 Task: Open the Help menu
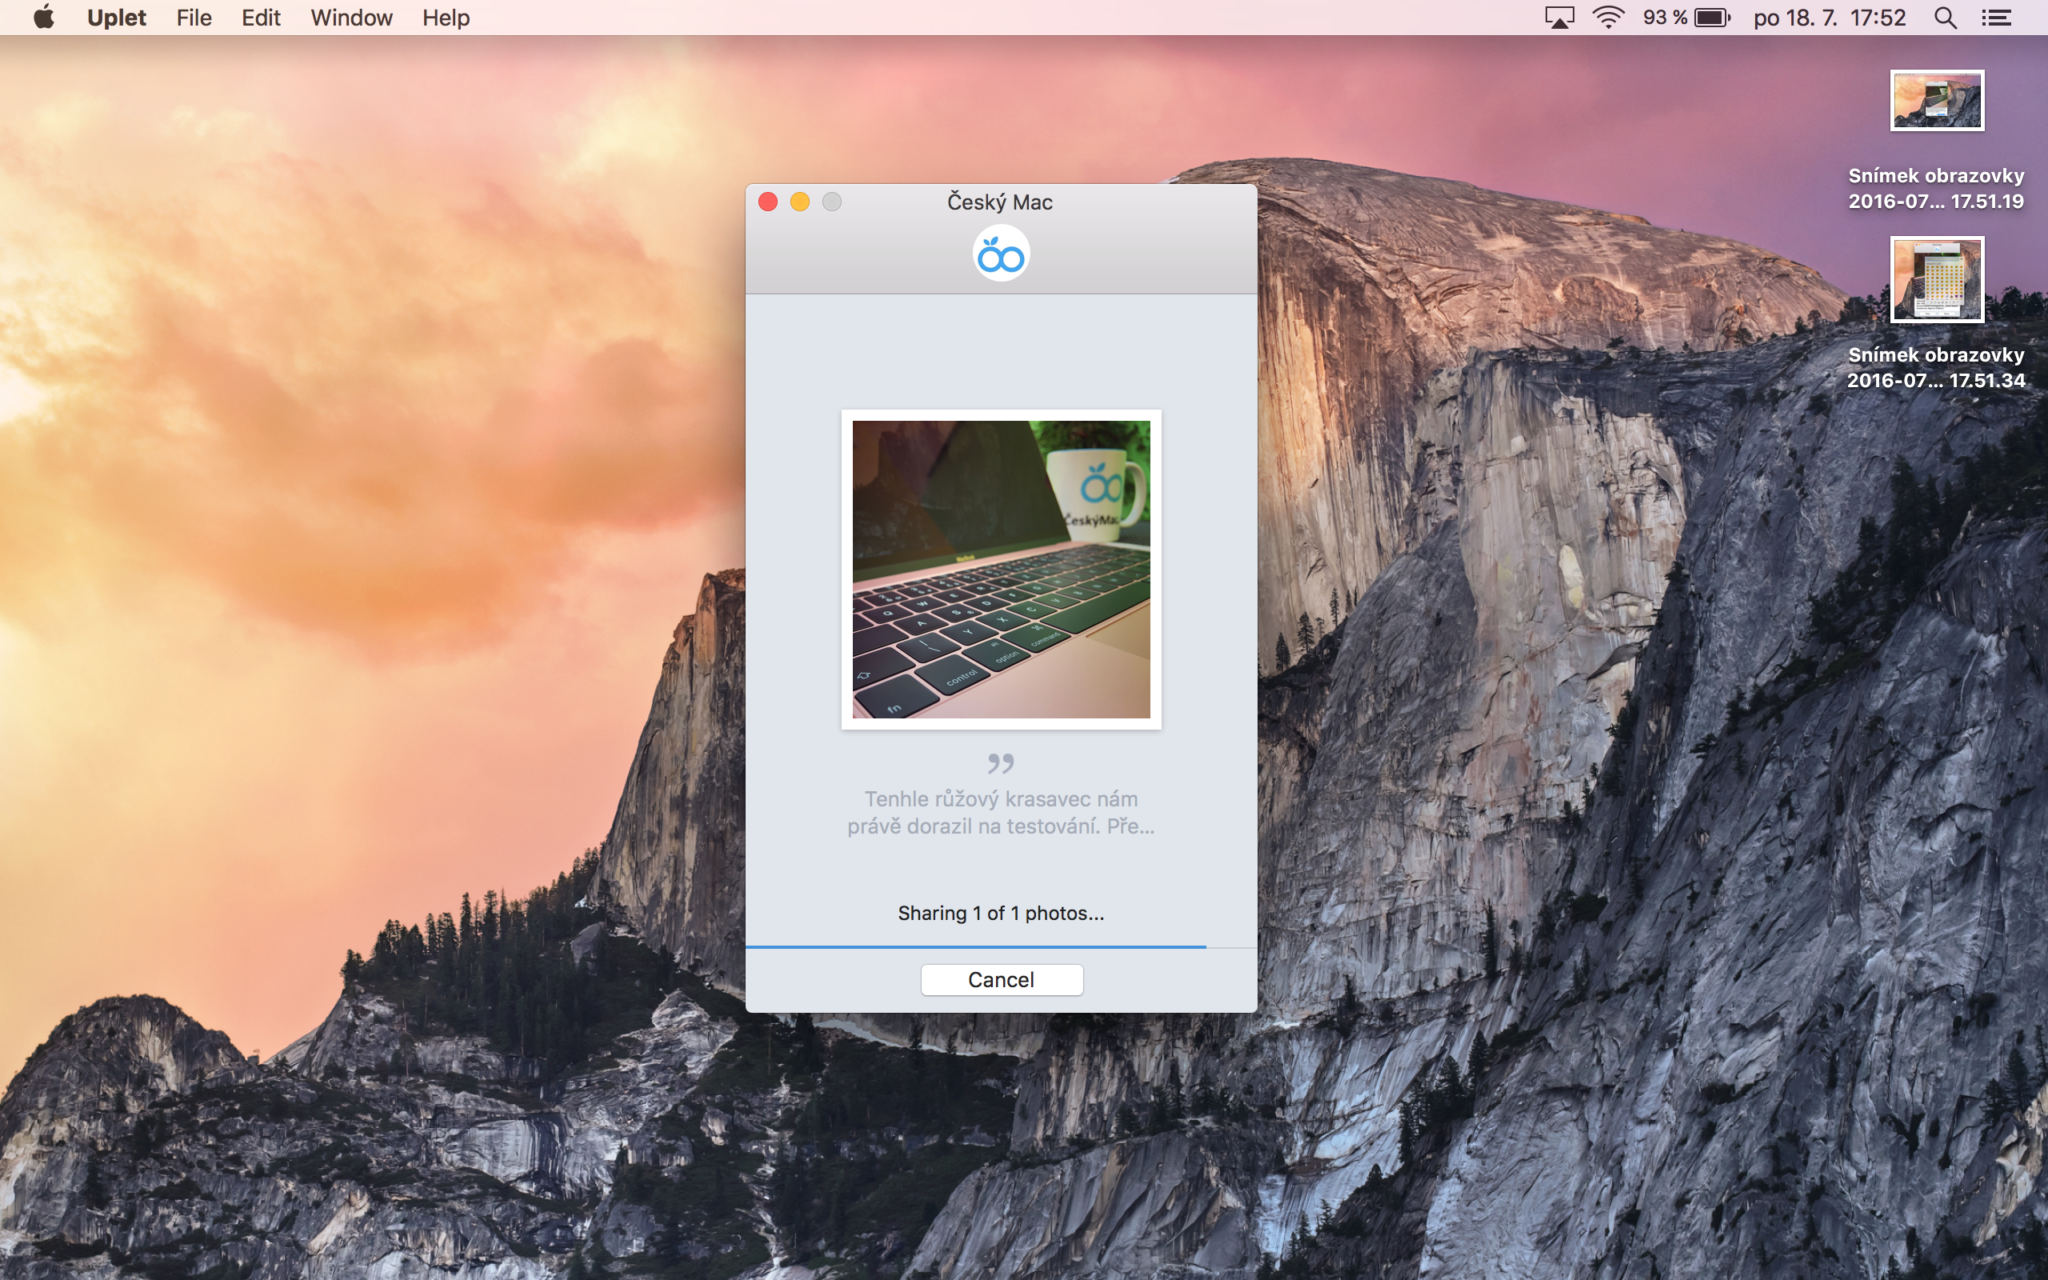pyautogui.click(x=446, y=17)
